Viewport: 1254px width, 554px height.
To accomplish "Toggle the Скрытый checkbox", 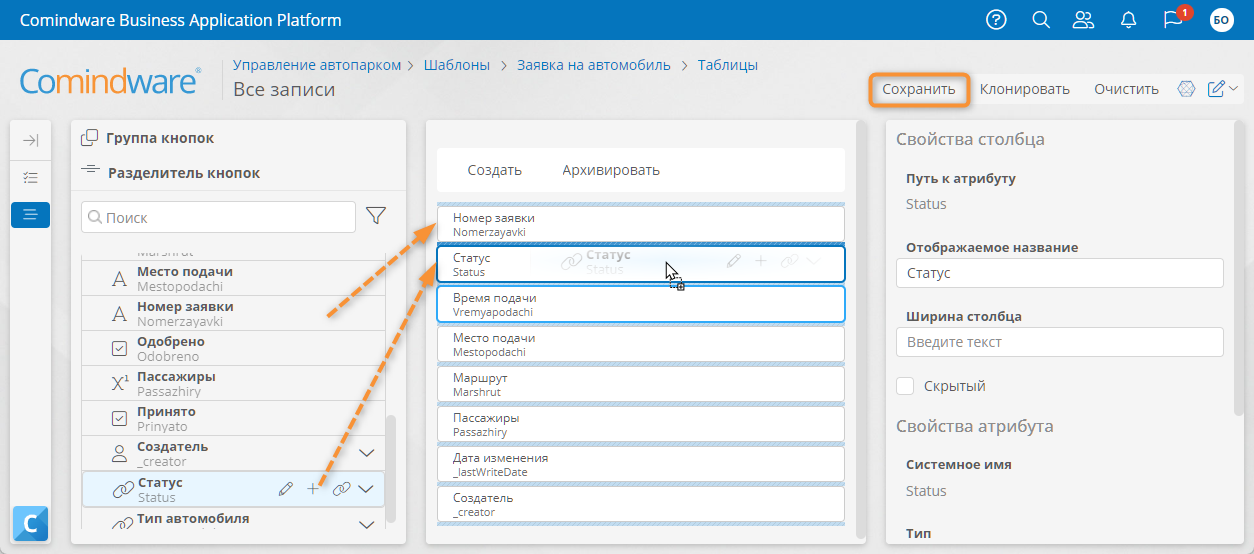I will pyautogui.click(x=906, y=386).
